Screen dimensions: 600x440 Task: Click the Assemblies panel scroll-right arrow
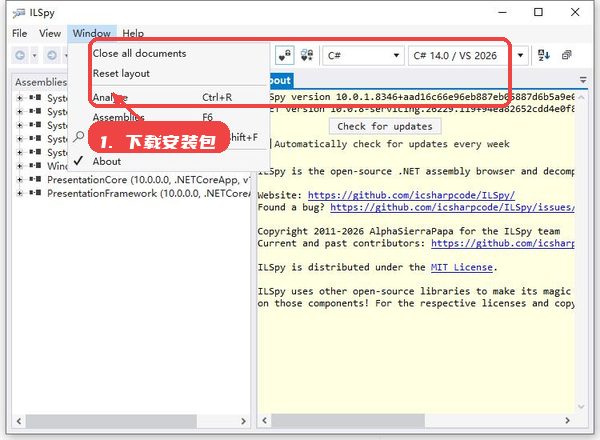pos(243,421)
